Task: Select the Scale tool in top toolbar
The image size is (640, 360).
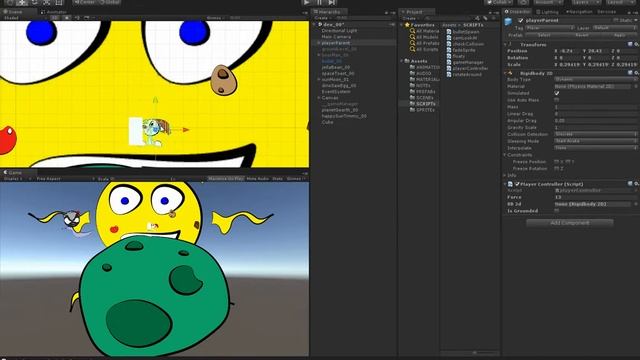Action: (x=47, y=2)
